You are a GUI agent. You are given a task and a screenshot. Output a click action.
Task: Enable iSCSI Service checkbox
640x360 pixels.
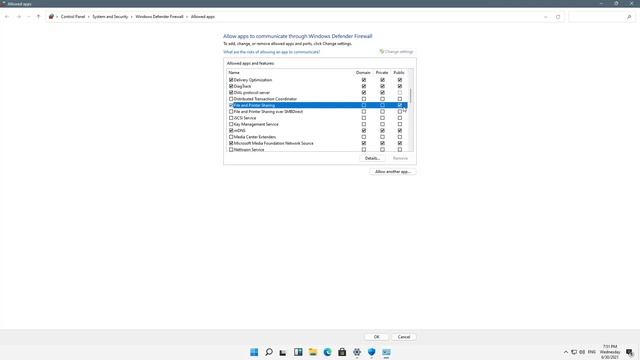pos(231,118)
